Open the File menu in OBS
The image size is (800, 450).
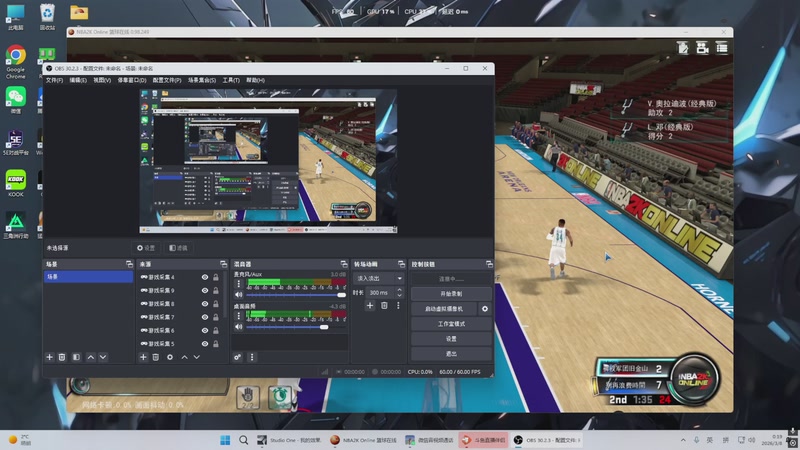pyautogui.click(x=54, y=80)
